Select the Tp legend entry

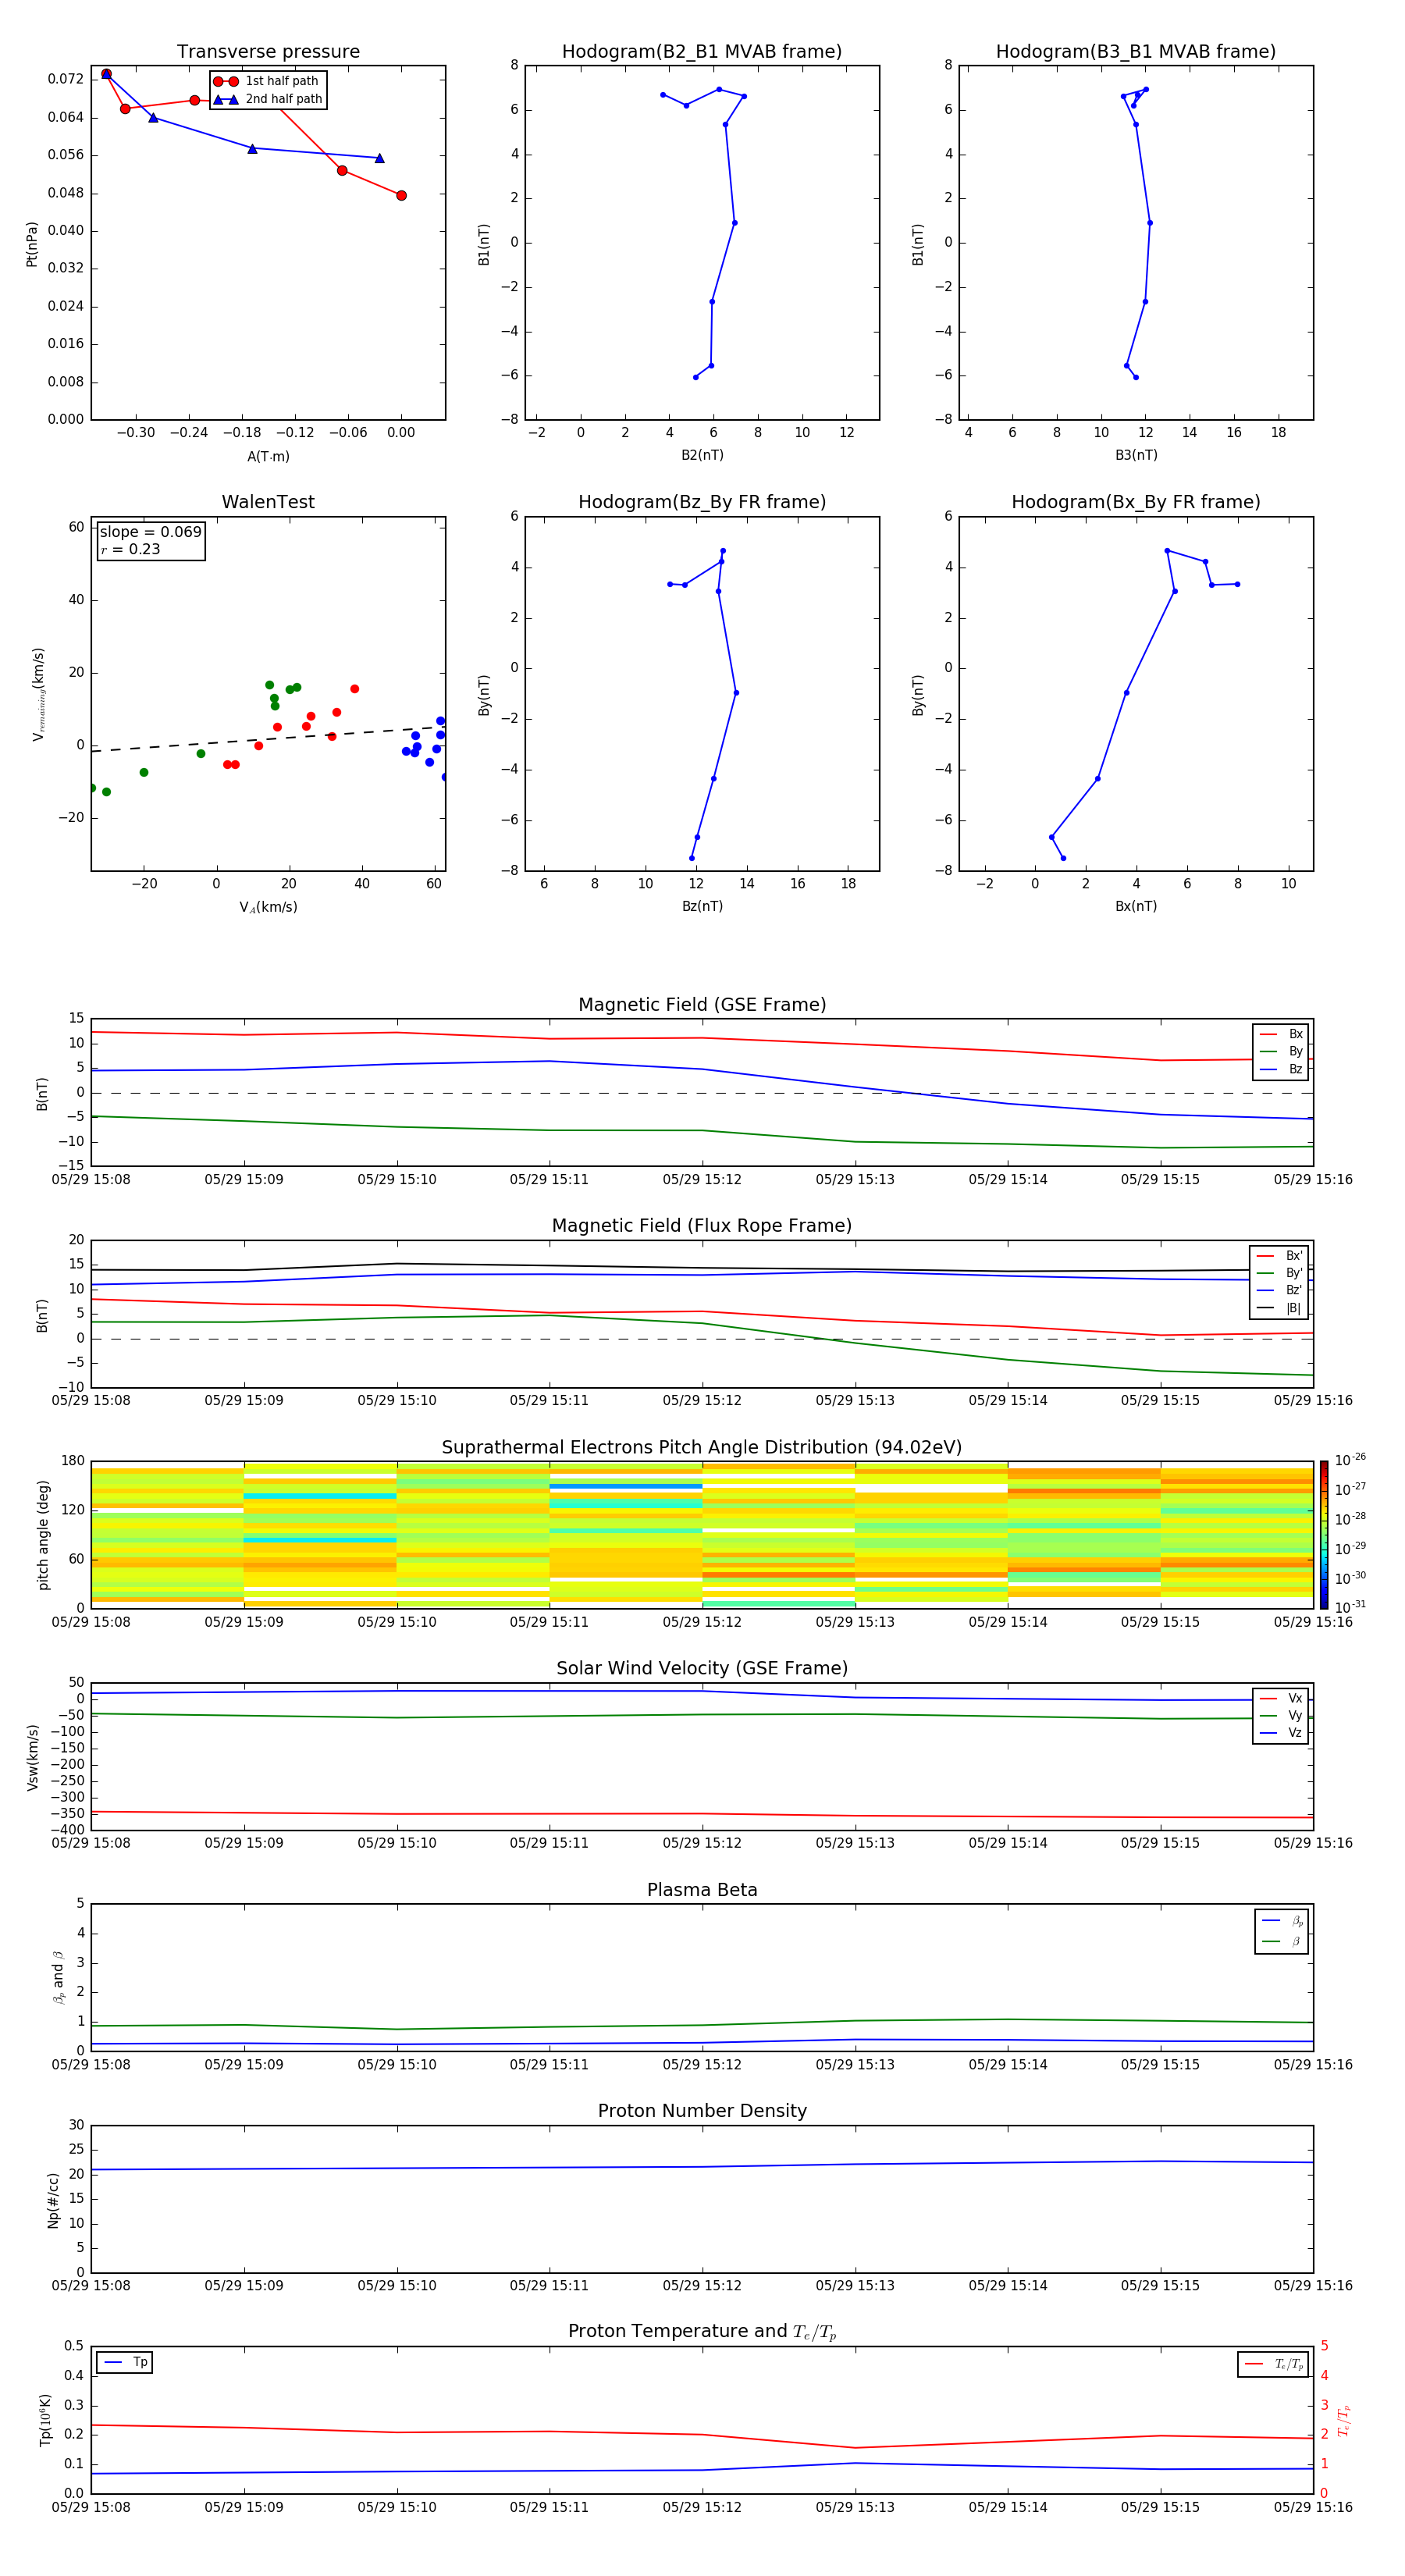[x=125, y=2363]
